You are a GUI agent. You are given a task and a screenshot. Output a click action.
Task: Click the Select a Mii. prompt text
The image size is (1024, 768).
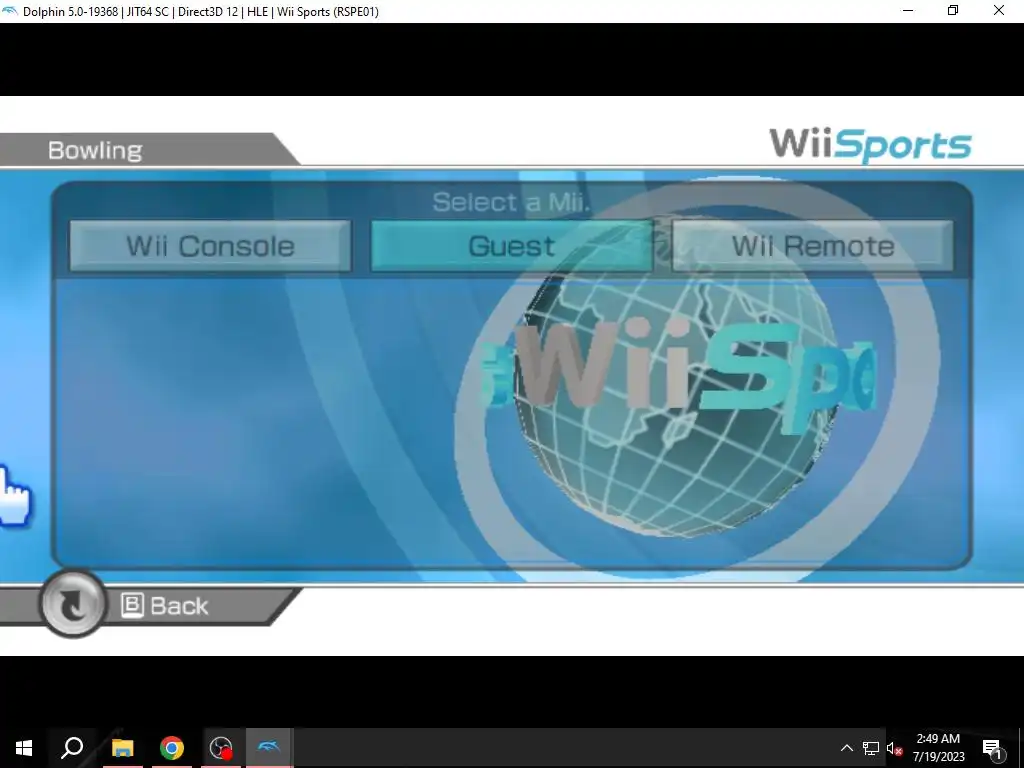[x=511, y=202]
